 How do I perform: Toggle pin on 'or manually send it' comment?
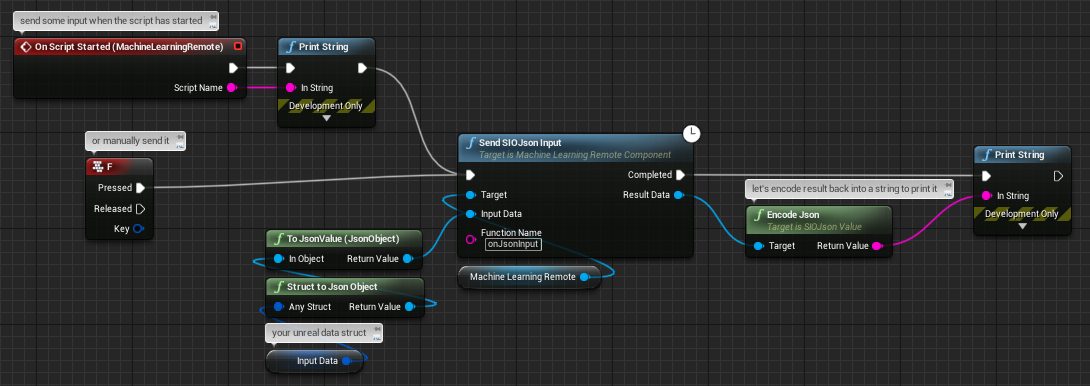[x=180, y=138]
